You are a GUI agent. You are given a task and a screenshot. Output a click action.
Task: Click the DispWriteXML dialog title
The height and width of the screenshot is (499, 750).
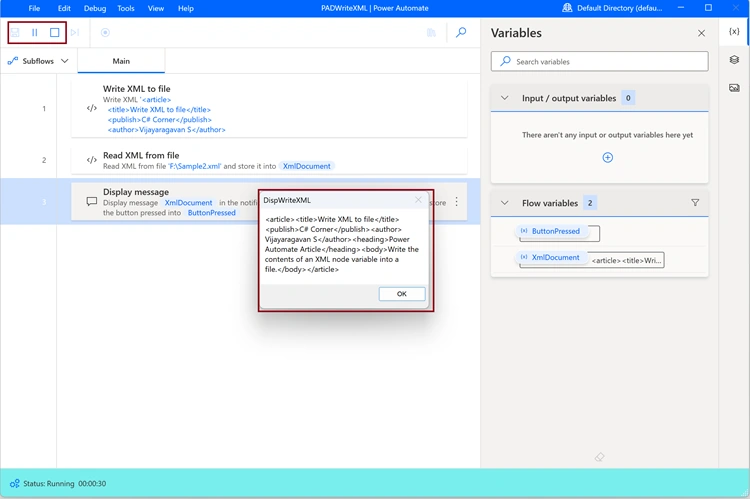(287, 200)
